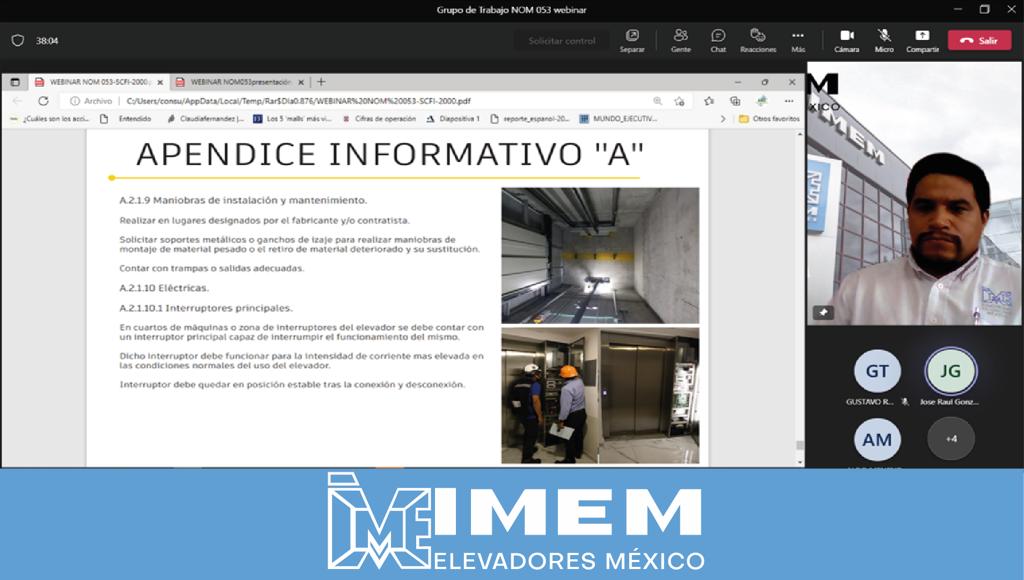Expand the bookmarks bar overflow chevron
The height and width of the screenshot is (580, 1024).
[x=723, y=118]
